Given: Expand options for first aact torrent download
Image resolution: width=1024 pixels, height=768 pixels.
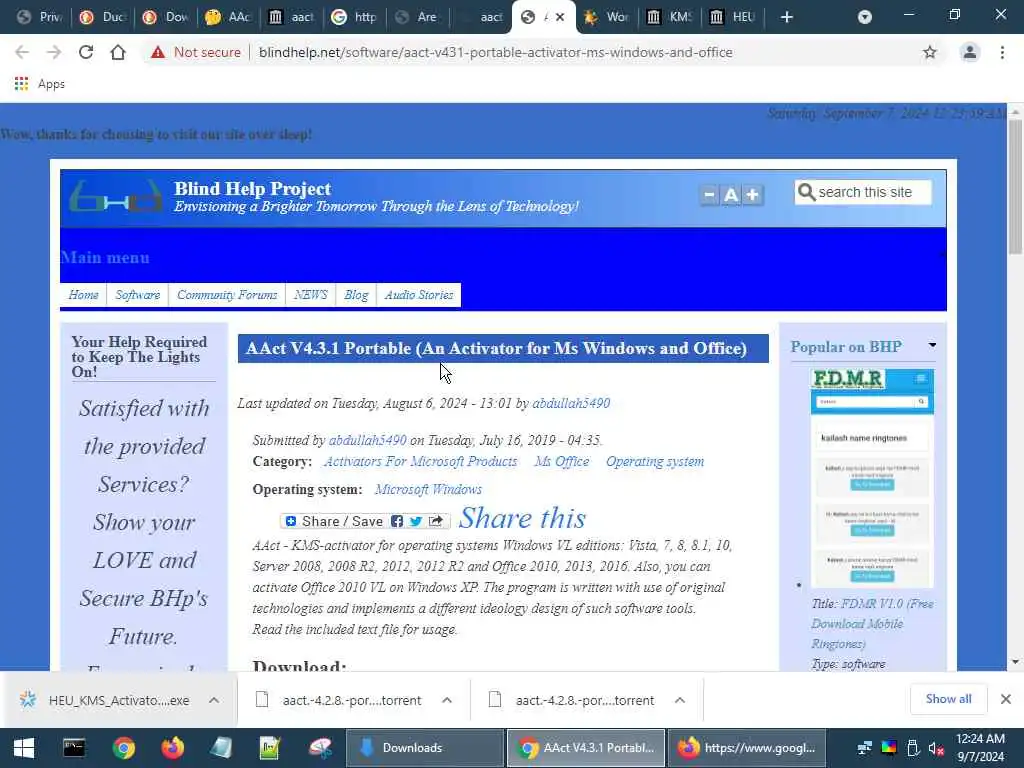Looking at the screenshot, I should point(447,700).
